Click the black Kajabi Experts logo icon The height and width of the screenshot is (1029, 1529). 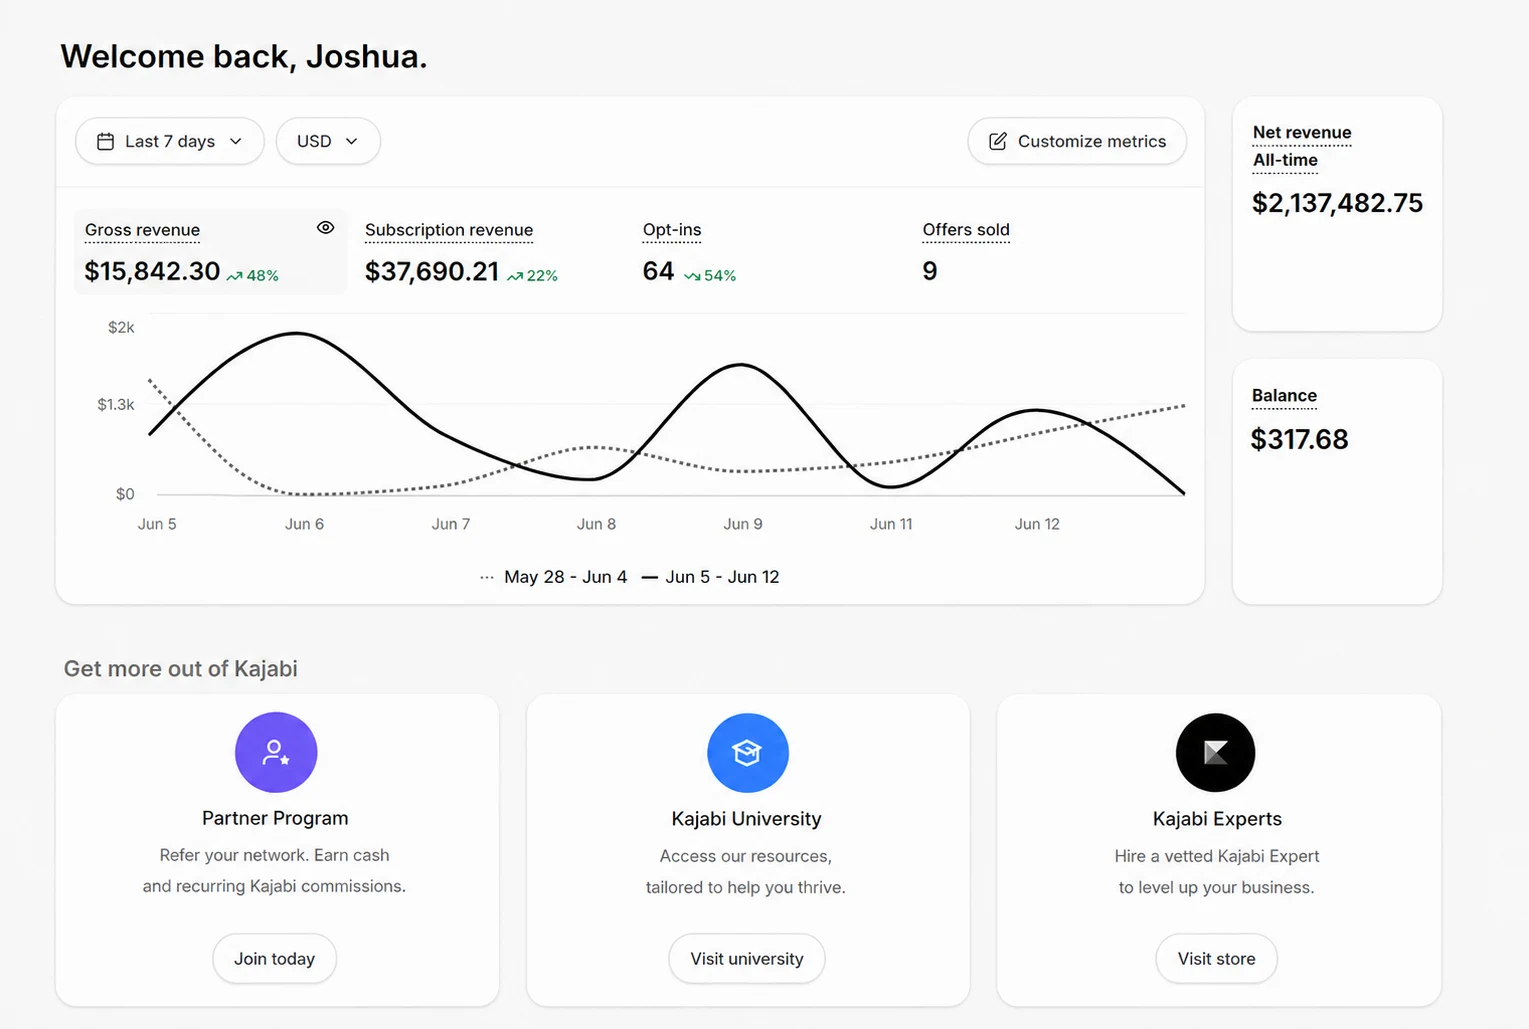click(1215, 752)
